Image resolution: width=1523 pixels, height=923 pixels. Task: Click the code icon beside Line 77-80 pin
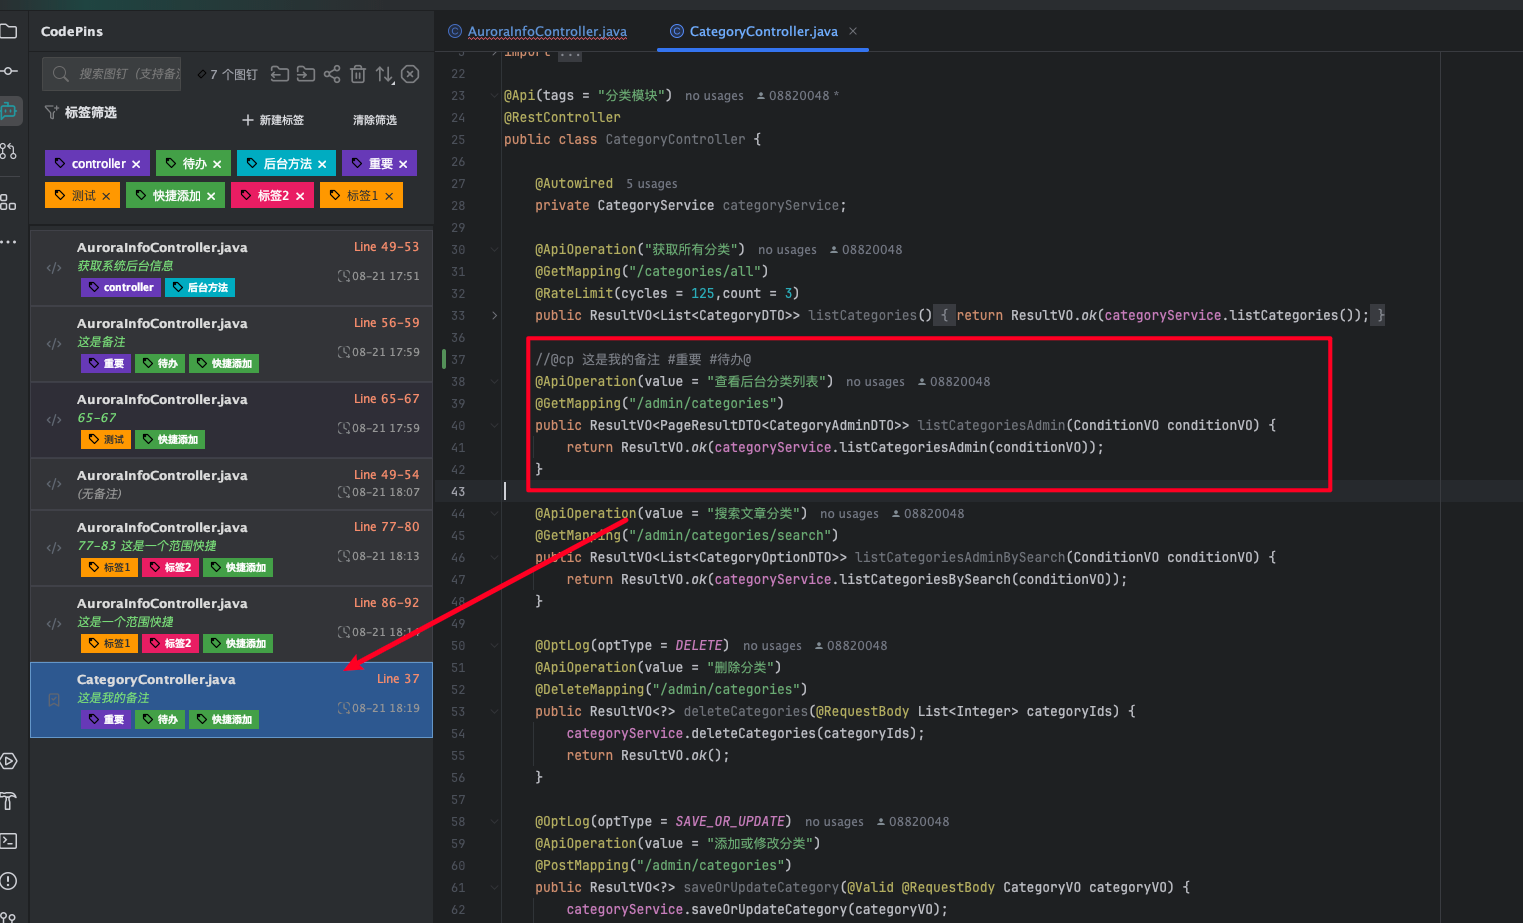54,547
